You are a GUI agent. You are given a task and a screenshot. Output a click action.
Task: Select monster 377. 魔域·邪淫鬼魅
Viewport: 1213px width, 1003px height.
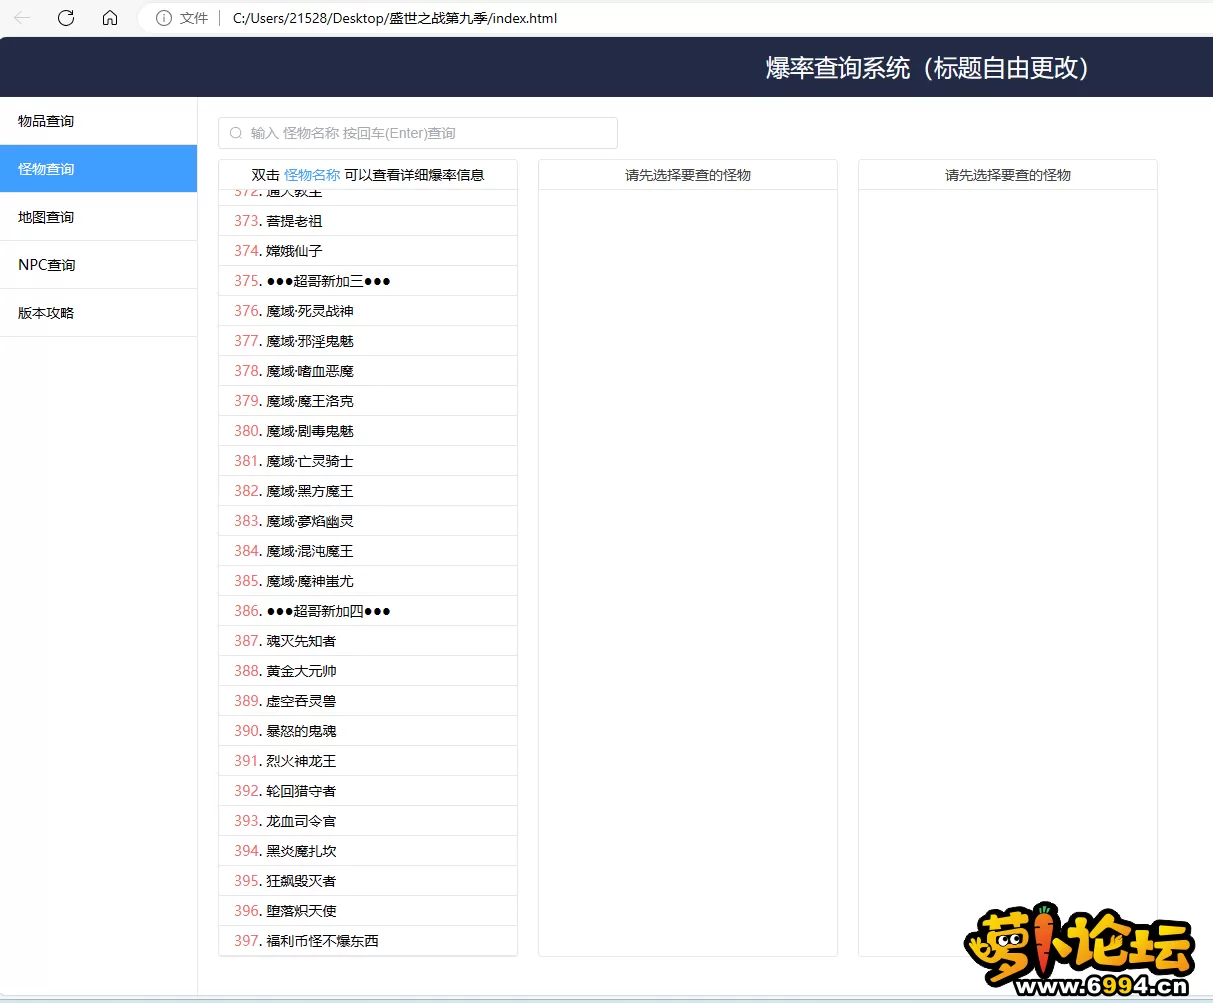(x=368, y=341)
